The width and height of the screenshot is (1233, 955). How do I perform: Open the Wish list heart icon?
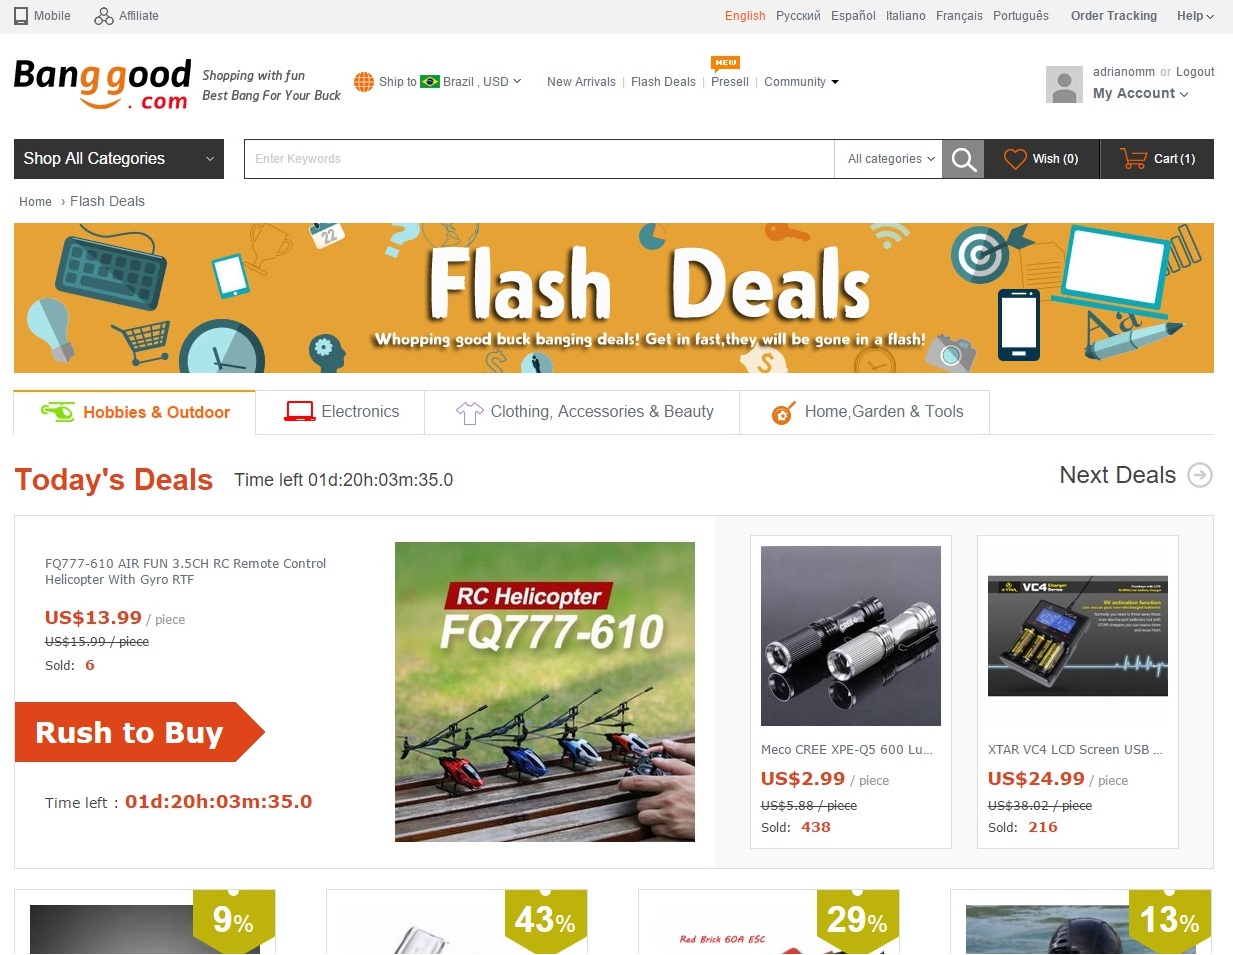(1015, 159)
